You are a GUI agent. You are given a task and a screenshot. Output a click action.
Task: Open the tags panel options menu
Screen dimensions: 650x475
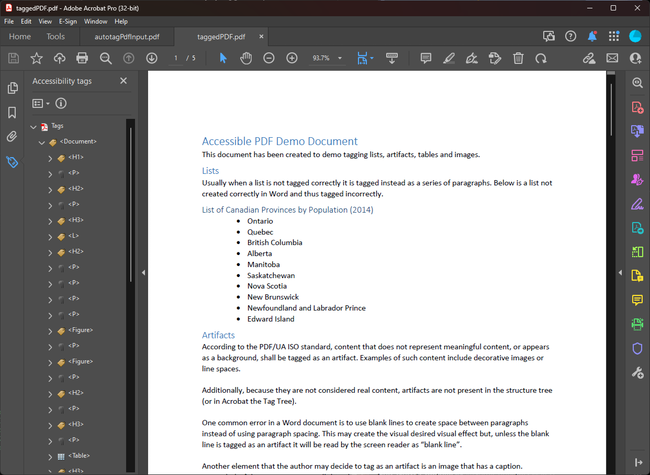click(x=41, y=103)
